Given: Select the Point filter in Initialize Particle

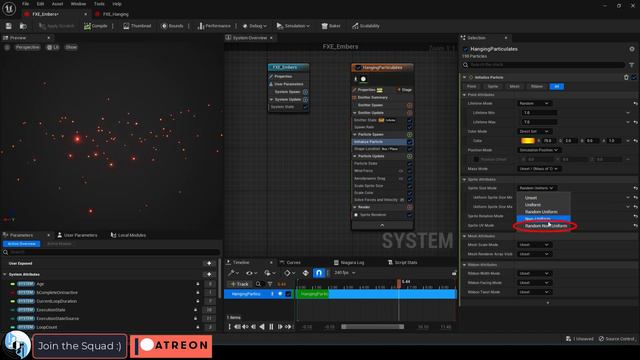Looking at the screenshot, I should 471,86.
